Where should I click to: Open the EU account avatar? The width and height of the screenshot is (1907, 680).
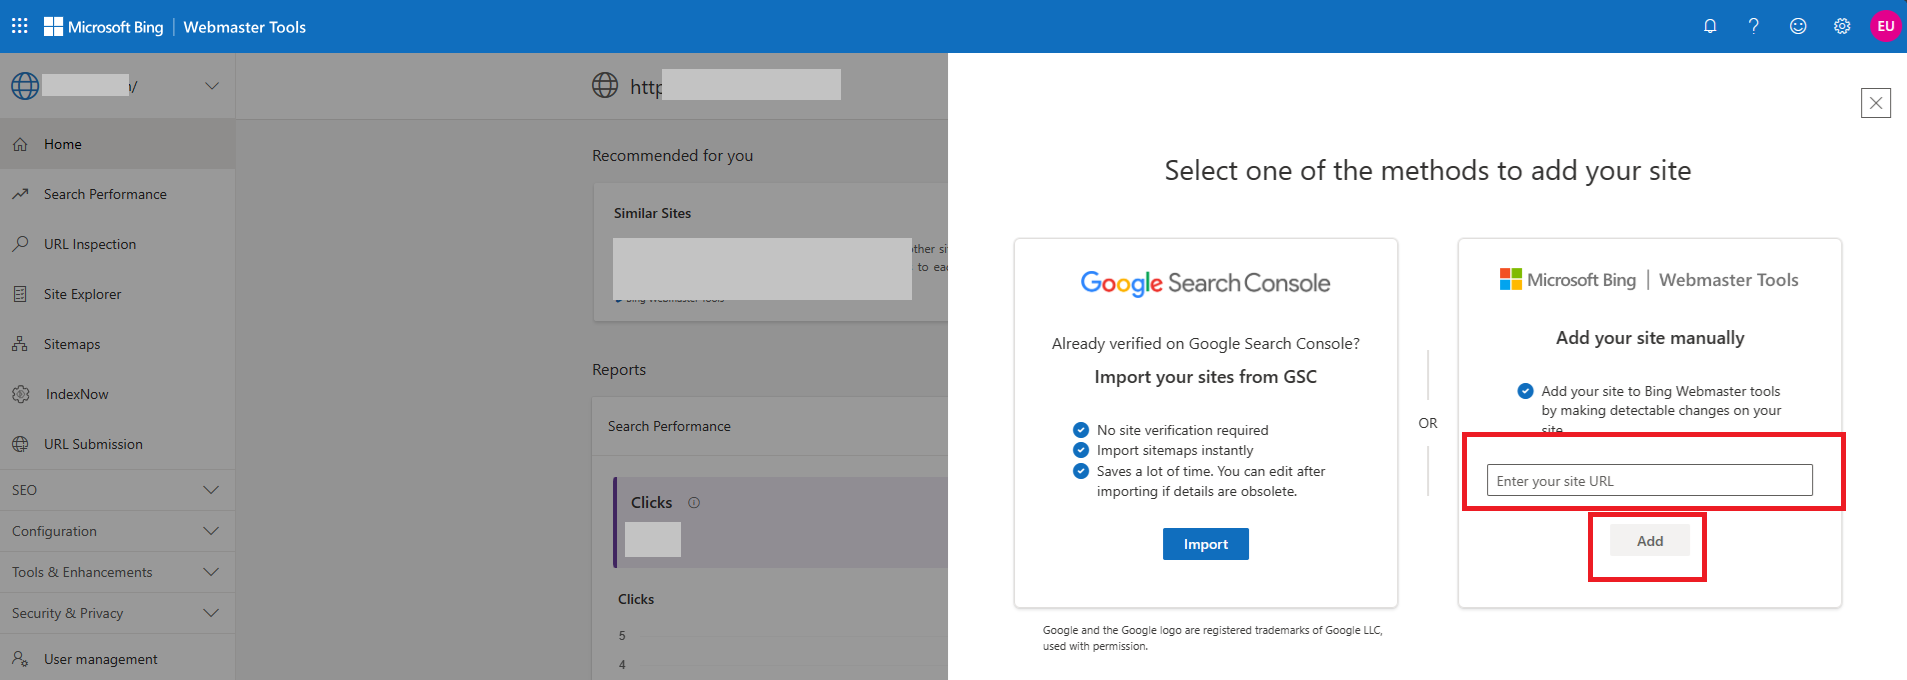tap(1885, 26)
